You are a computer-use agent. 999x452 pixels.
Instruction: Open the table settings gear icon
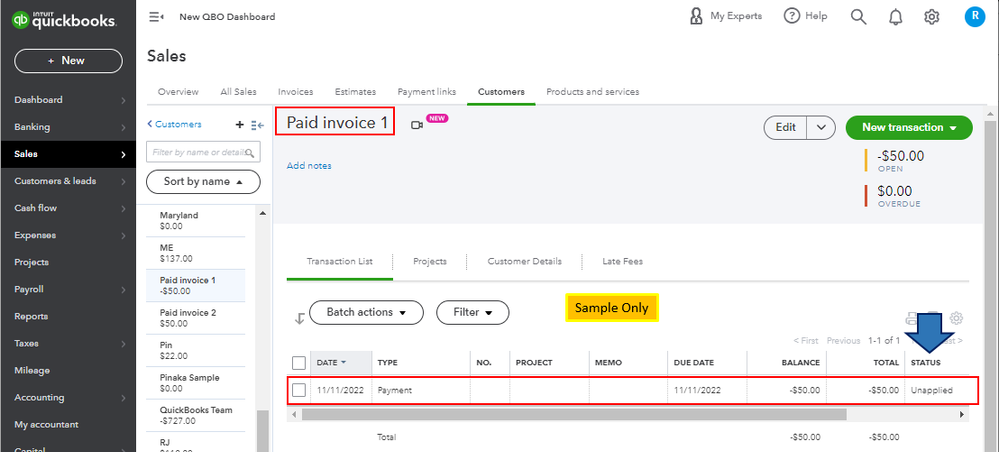point(956,318)
